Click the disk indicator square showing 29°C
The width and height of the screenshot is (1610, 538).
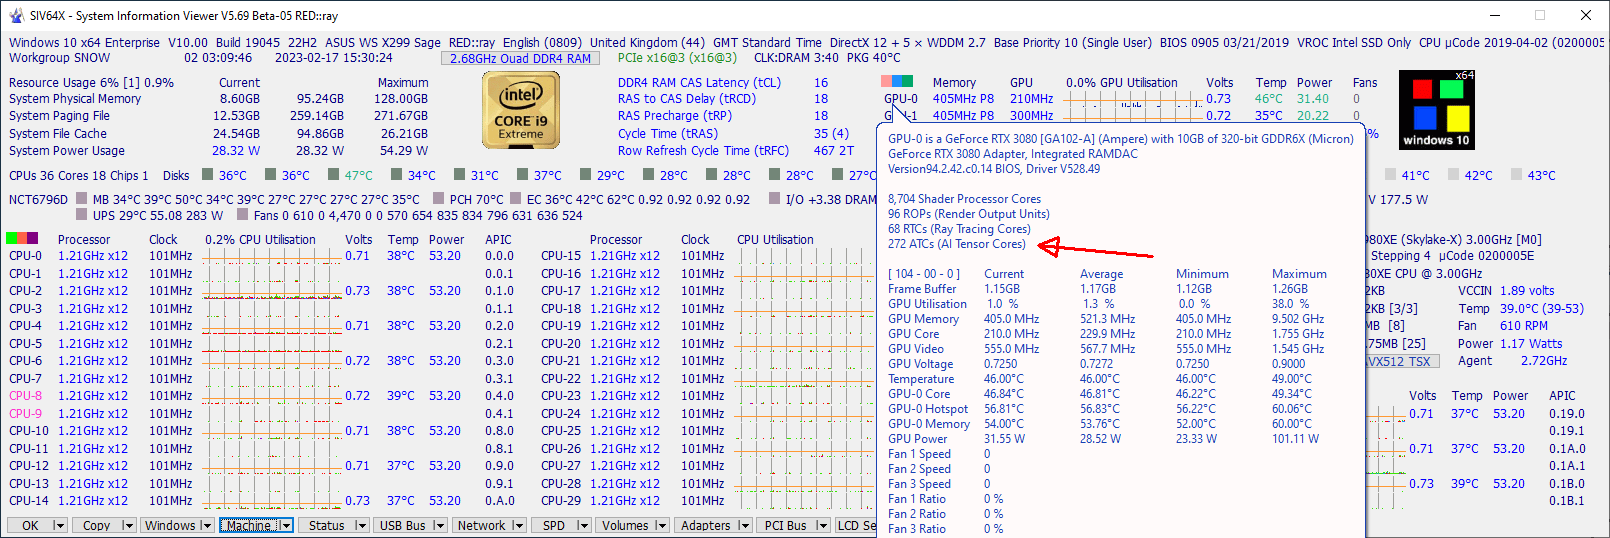coord(586,174)
